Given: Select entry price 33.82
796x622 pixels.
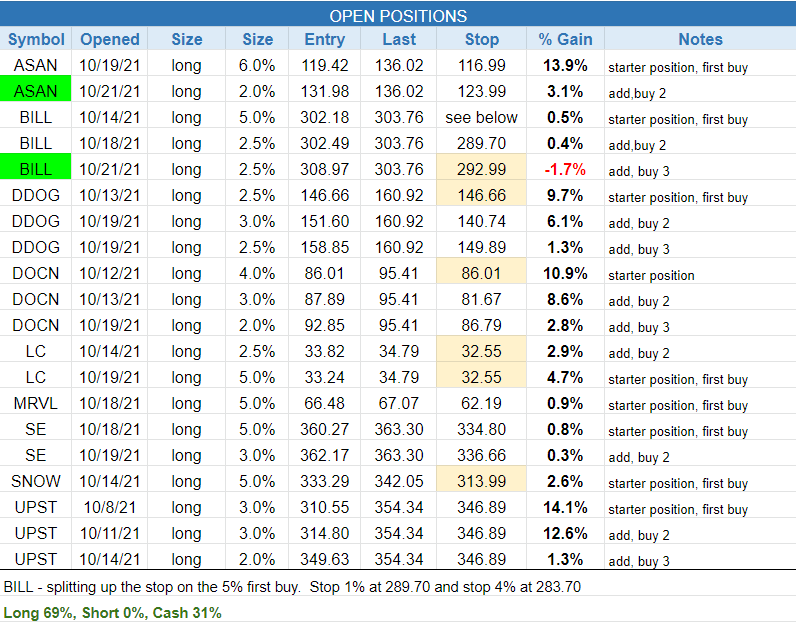Looking at the screenshot, I should pyautogui.click(x=324, y=351).
